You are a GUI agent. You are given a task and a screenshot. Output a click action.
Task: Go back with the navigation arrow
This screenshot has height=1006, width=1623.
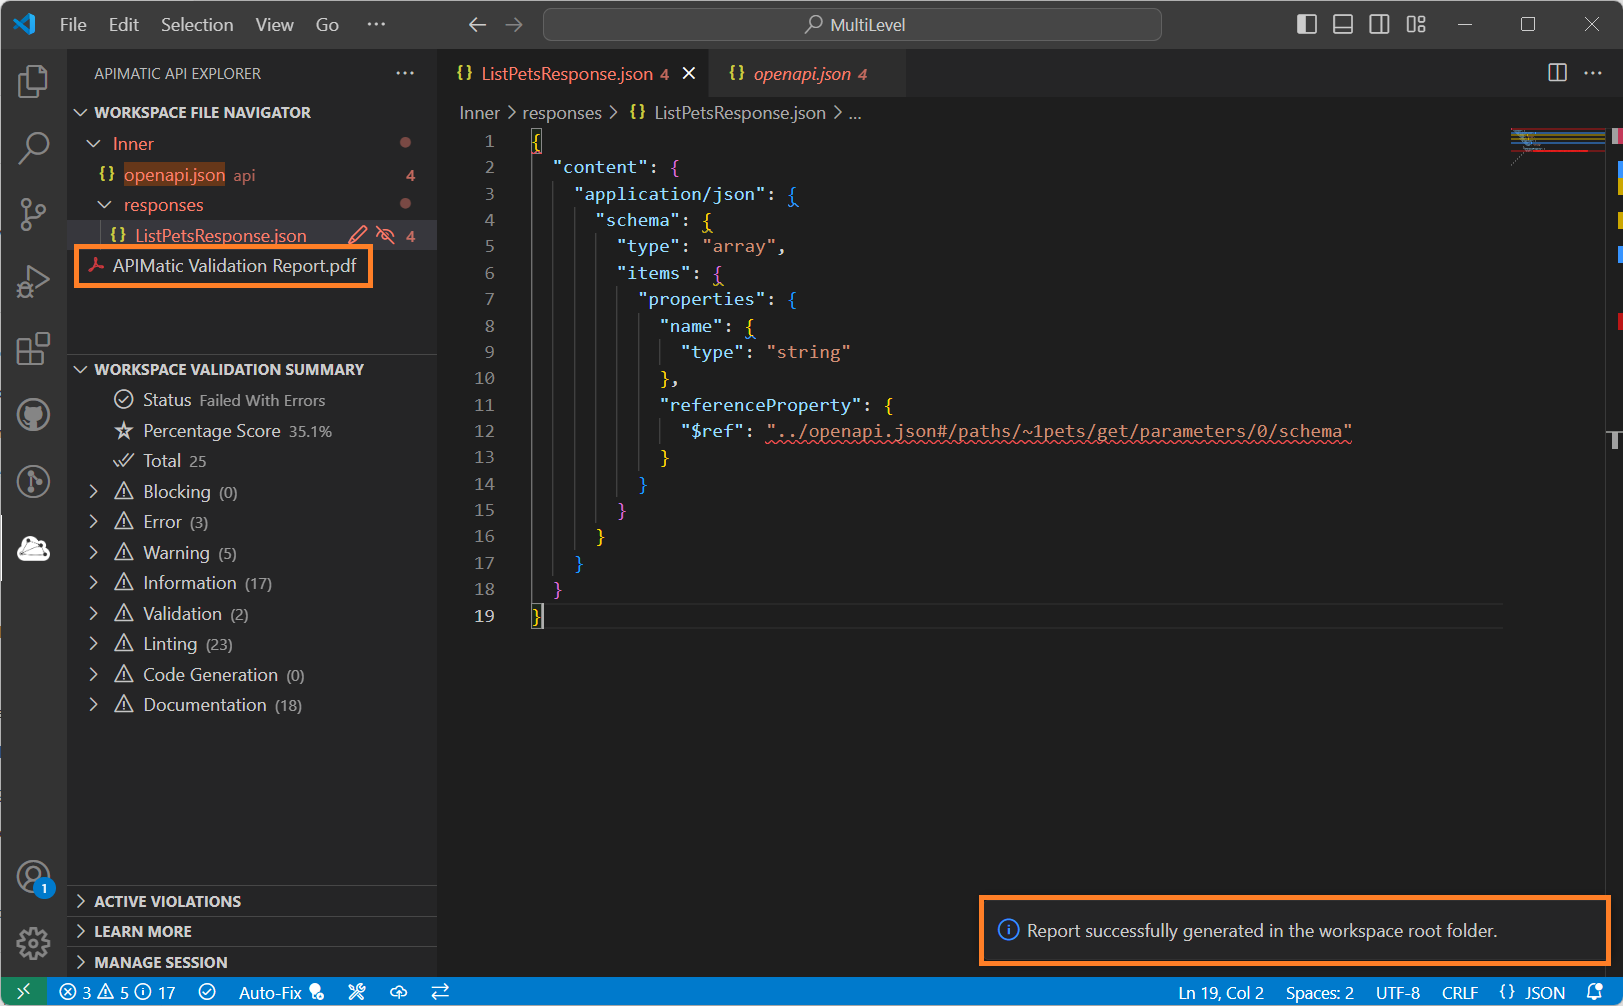(478, 25)
